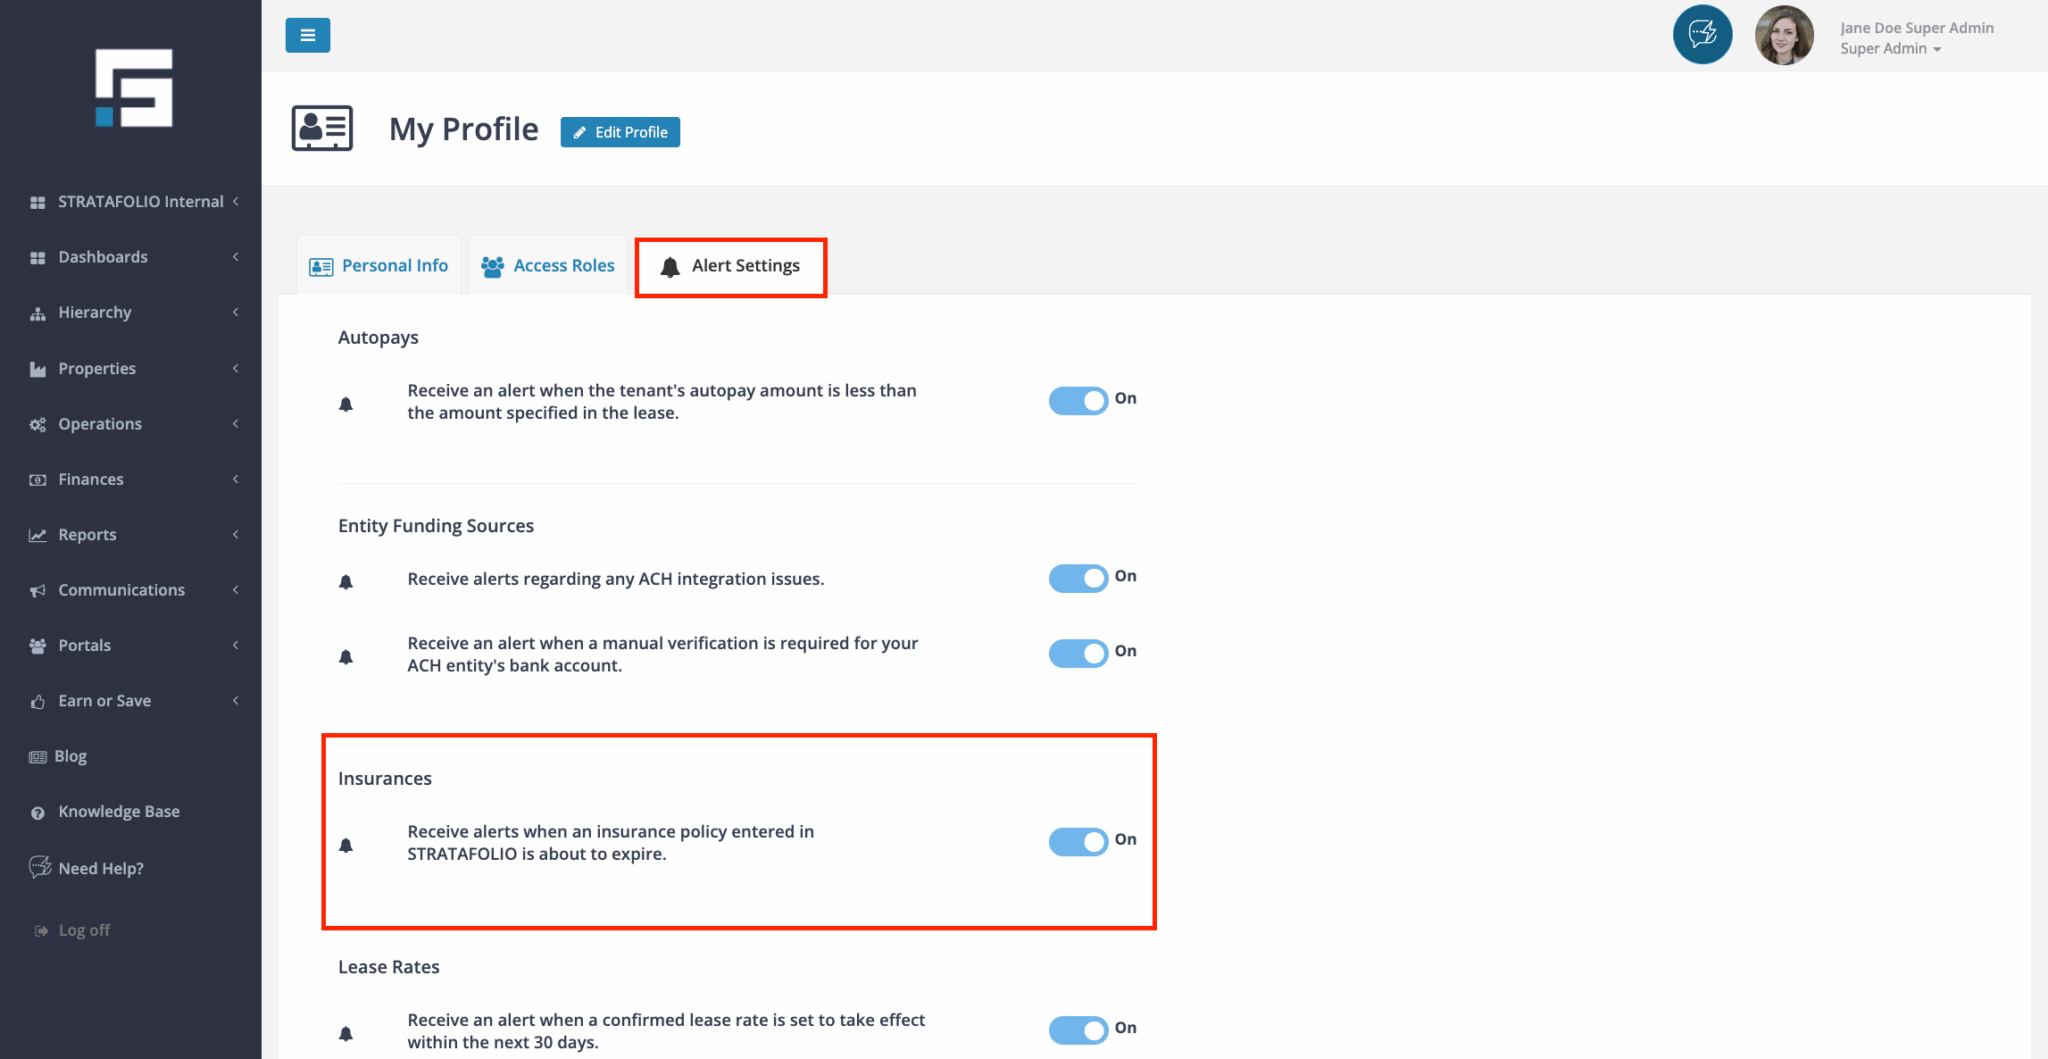Viewport: 2048px width, 1059px height.
Task: Open the Access Roles tab
Action: [548, 266]
